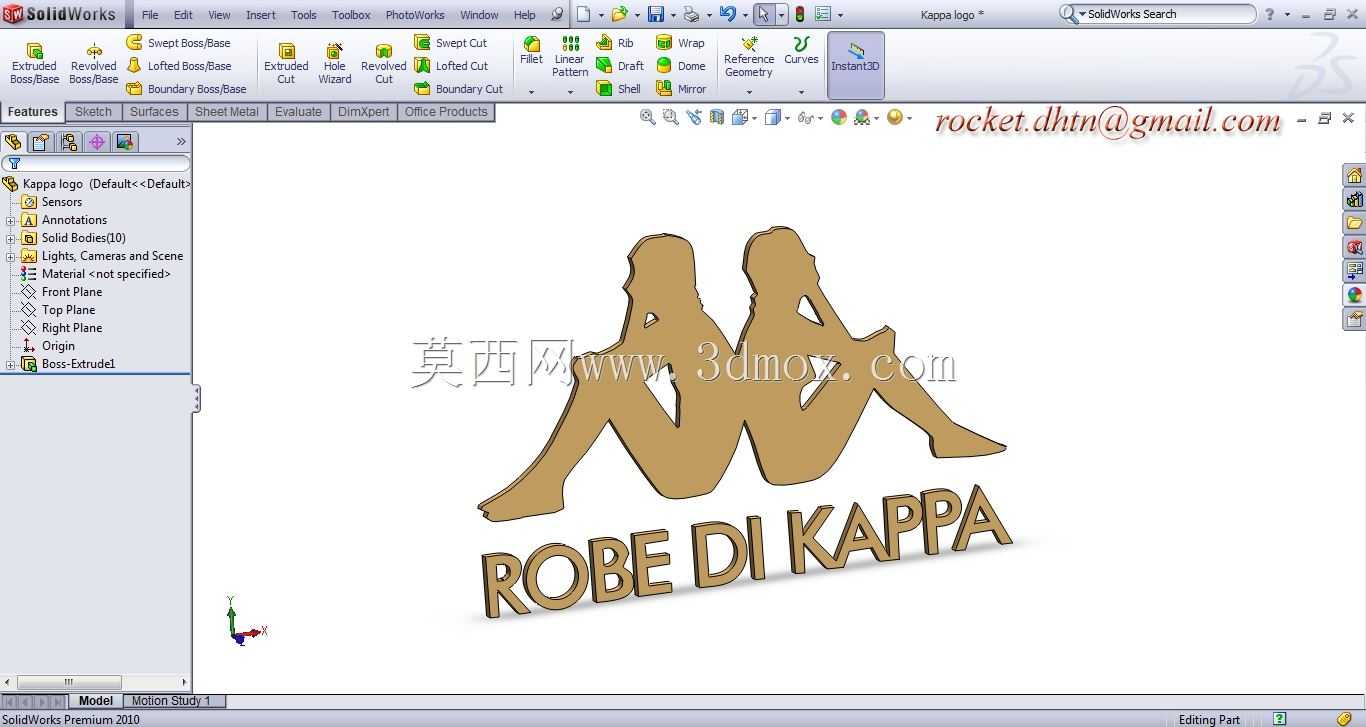Choose the Lofted Boss/Base tool
1366x727 pixels.
[179, 66]
